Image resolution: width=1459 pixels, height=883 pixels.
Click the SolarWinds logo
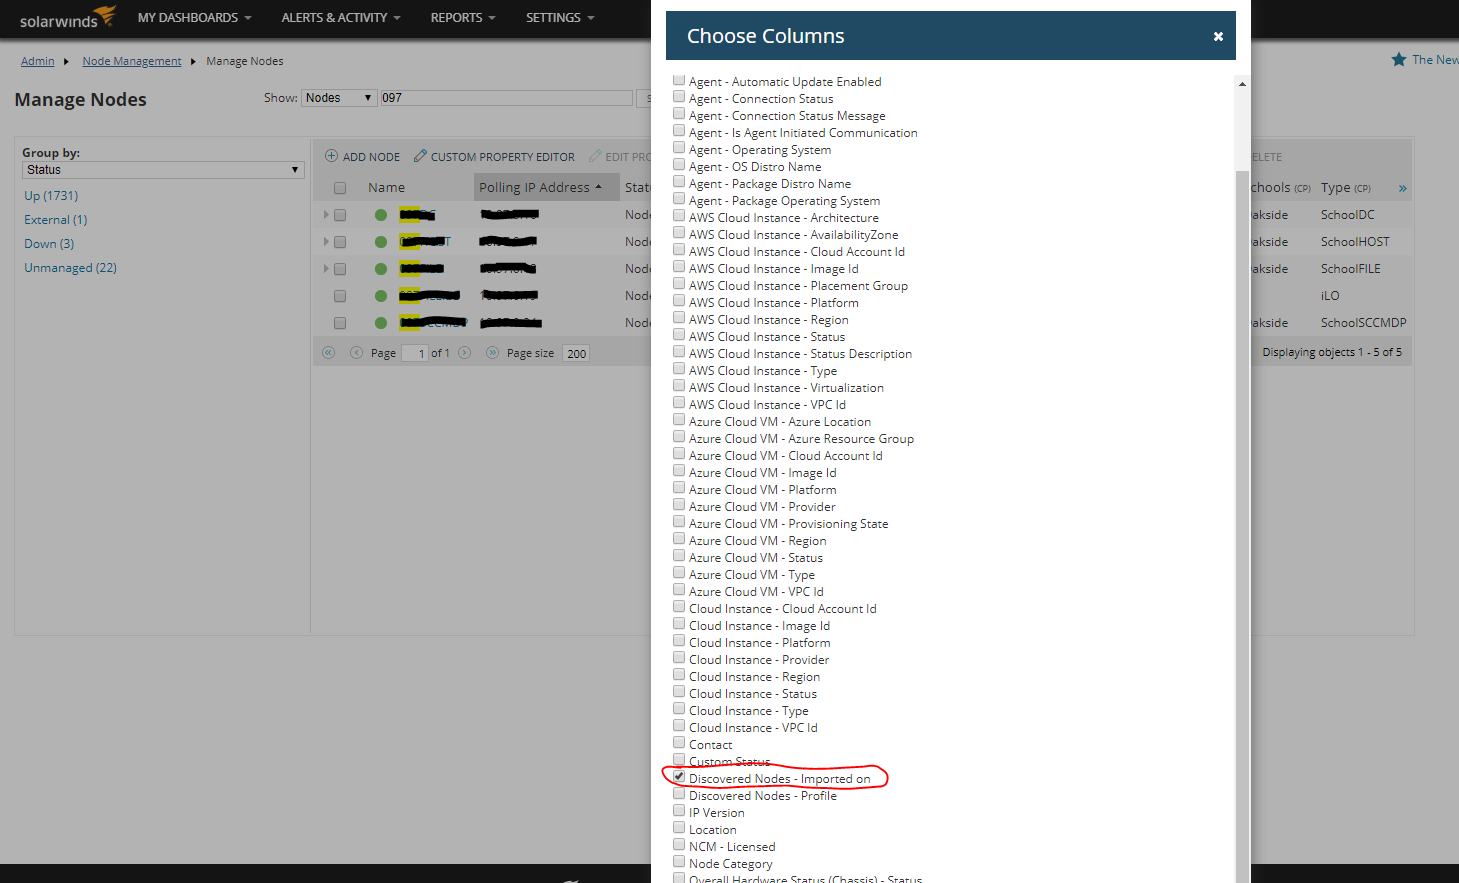(x=67, y=18)
